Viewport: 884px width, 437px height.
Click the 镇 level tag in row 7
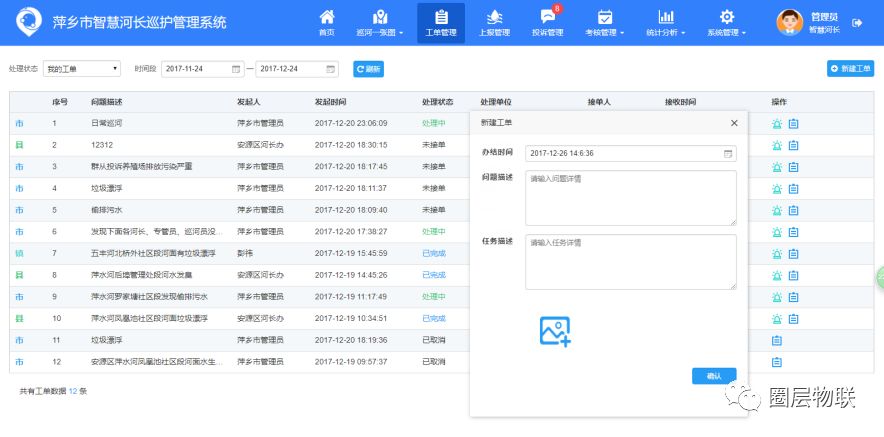click(20, 254)
